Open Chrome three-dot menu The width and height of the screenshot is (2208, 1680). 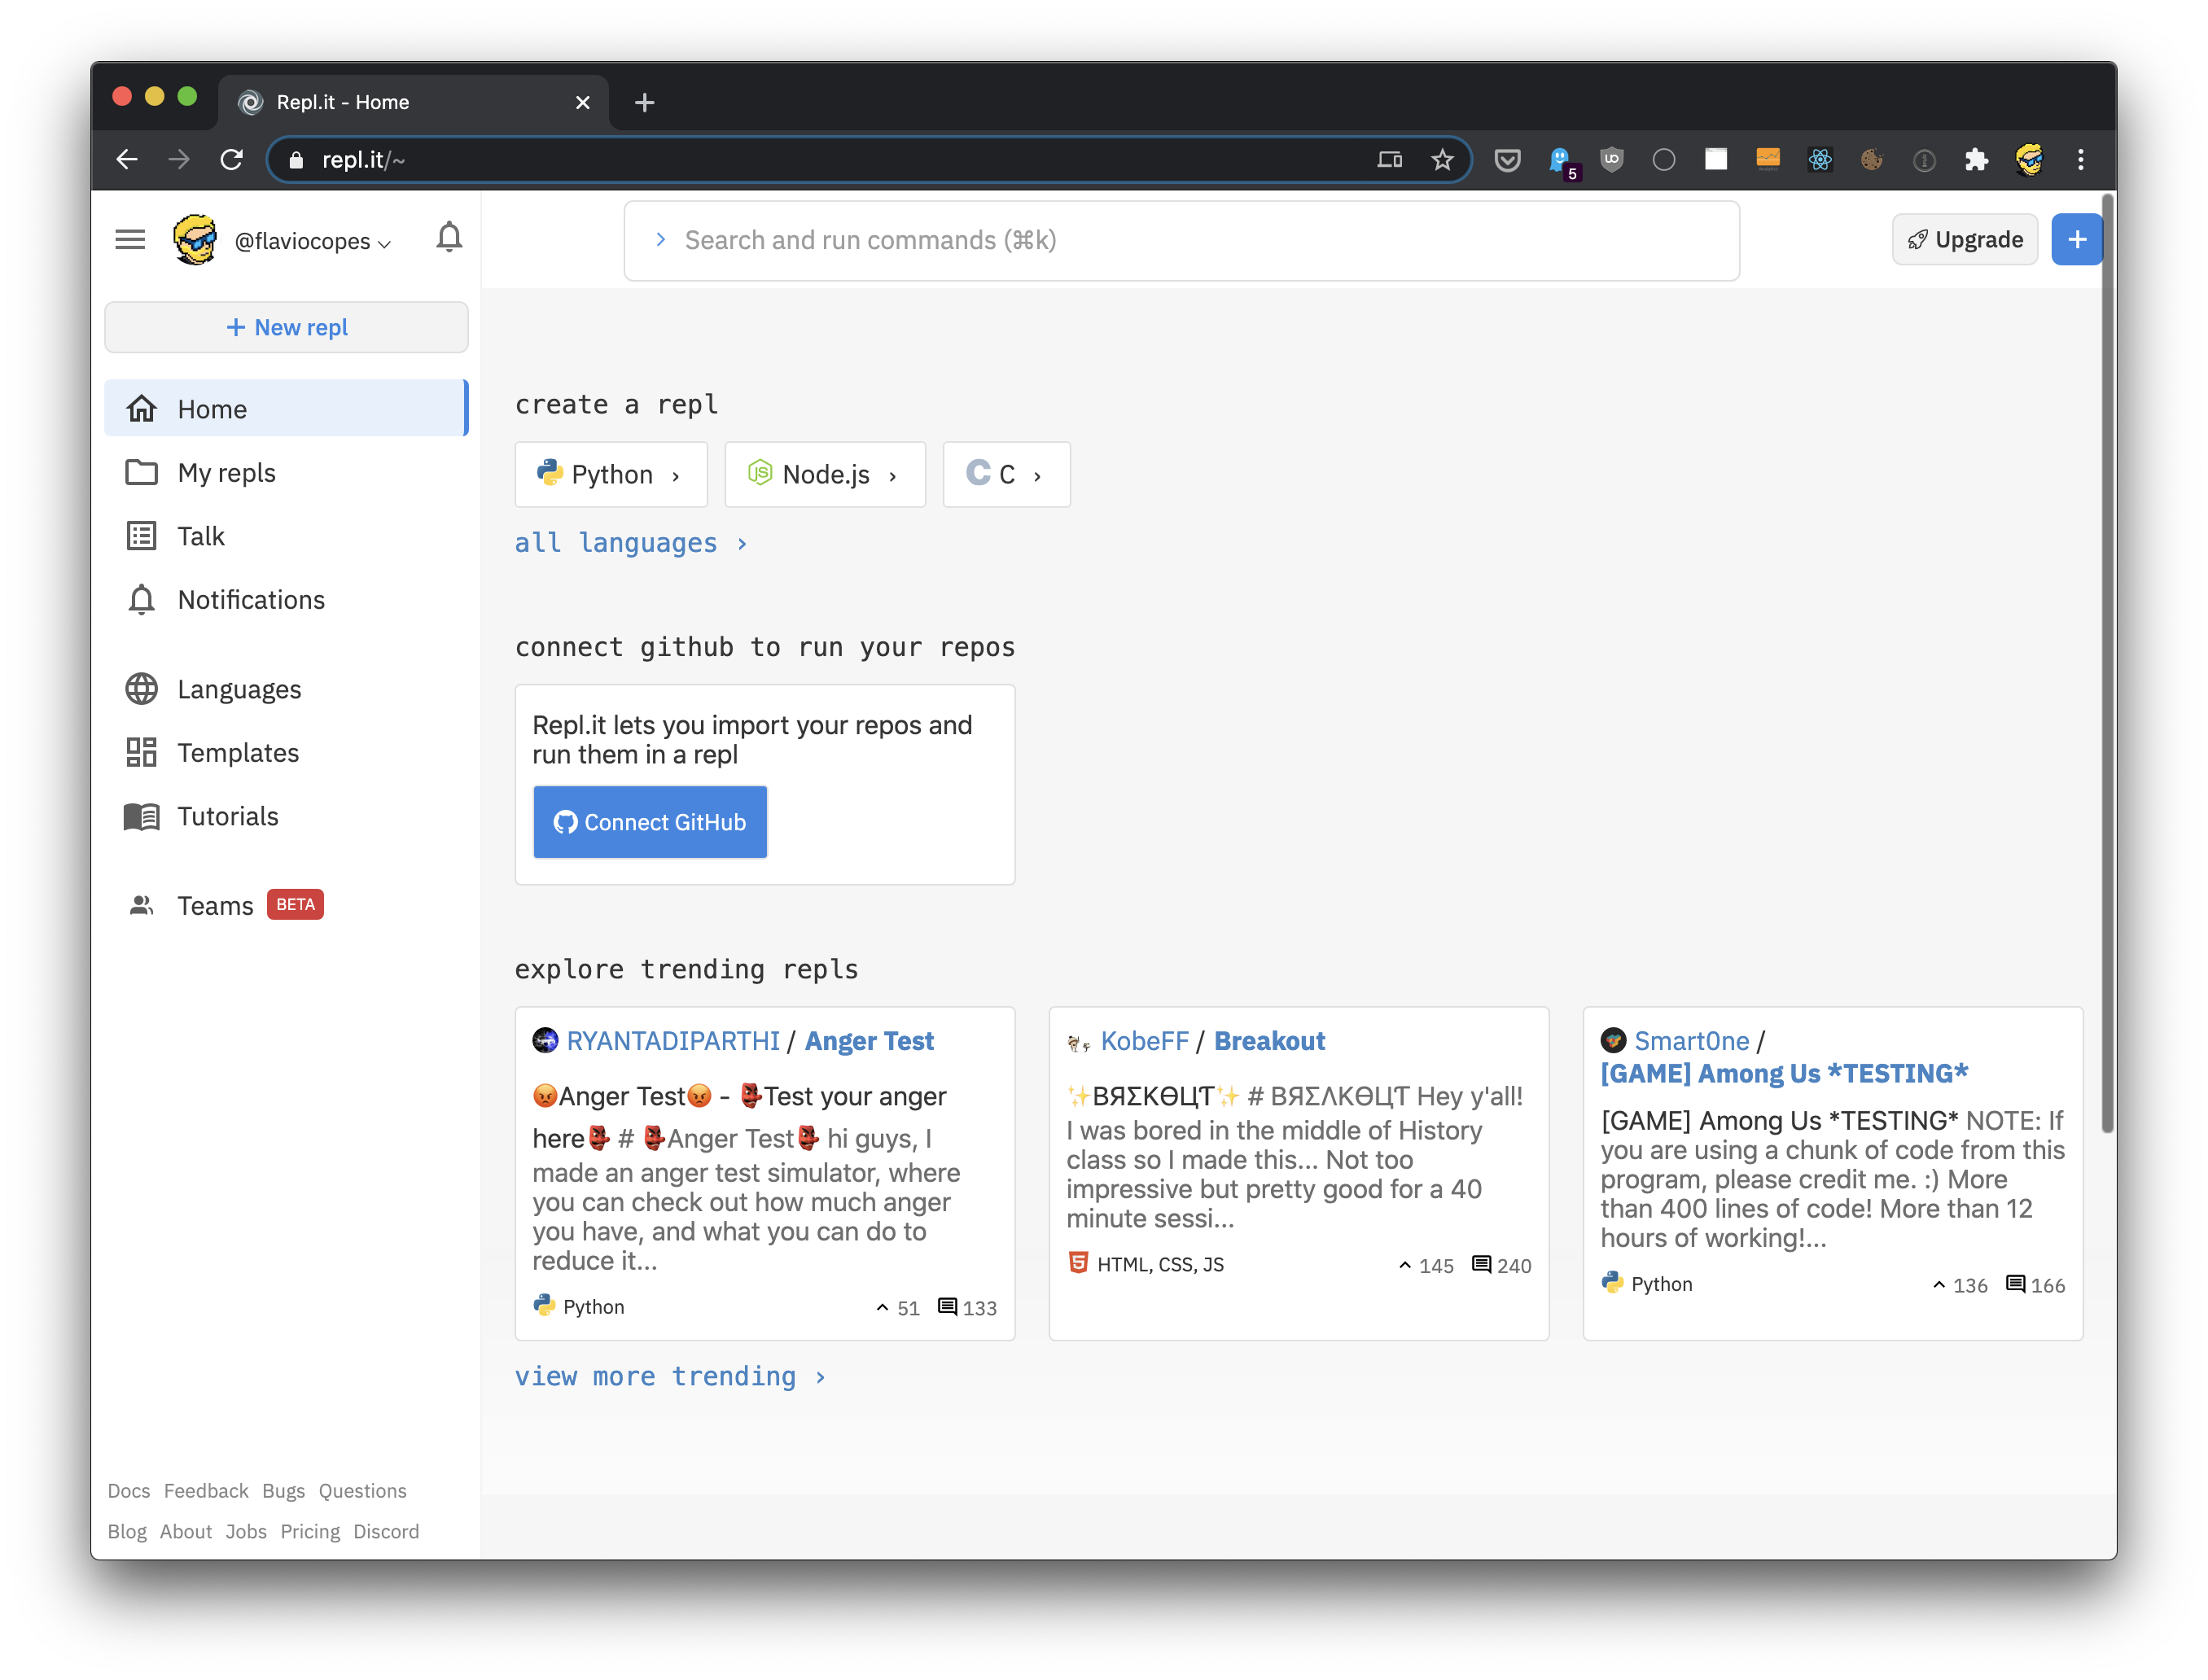2081,160
